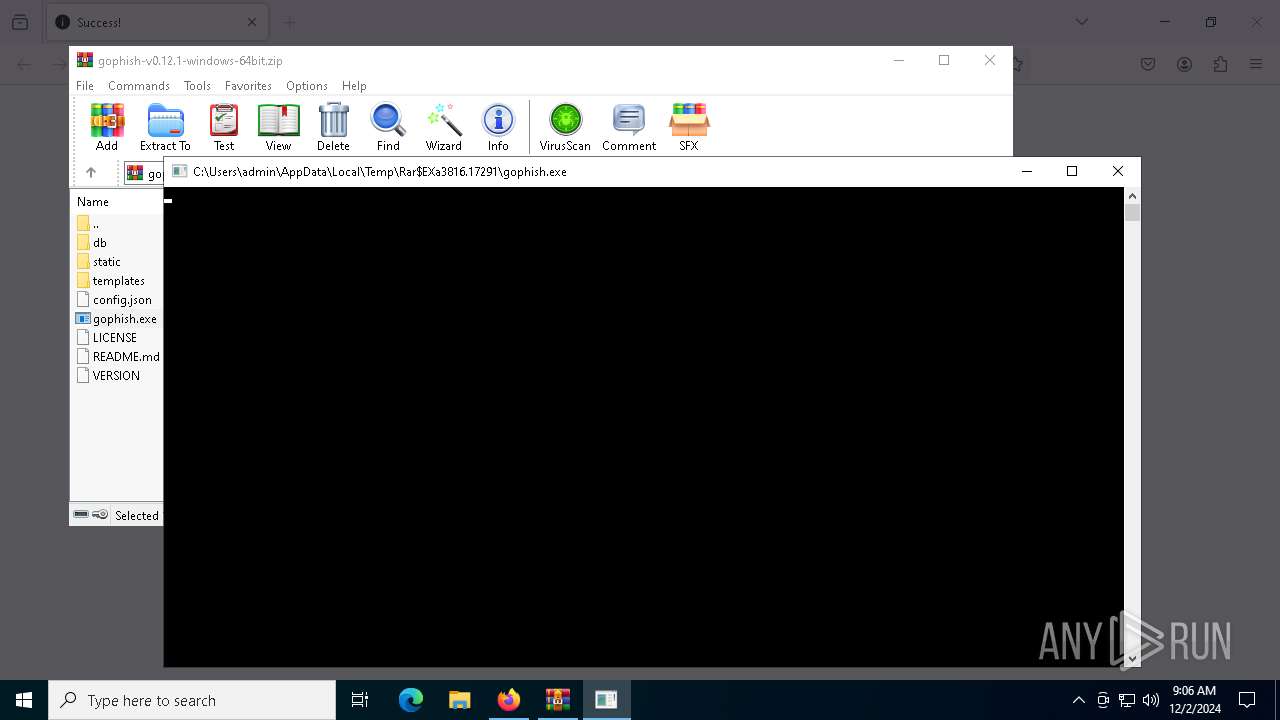Click the gophish.exe console title bar icon
This screenshot has height=720, width=1280.
coord(179,171)
